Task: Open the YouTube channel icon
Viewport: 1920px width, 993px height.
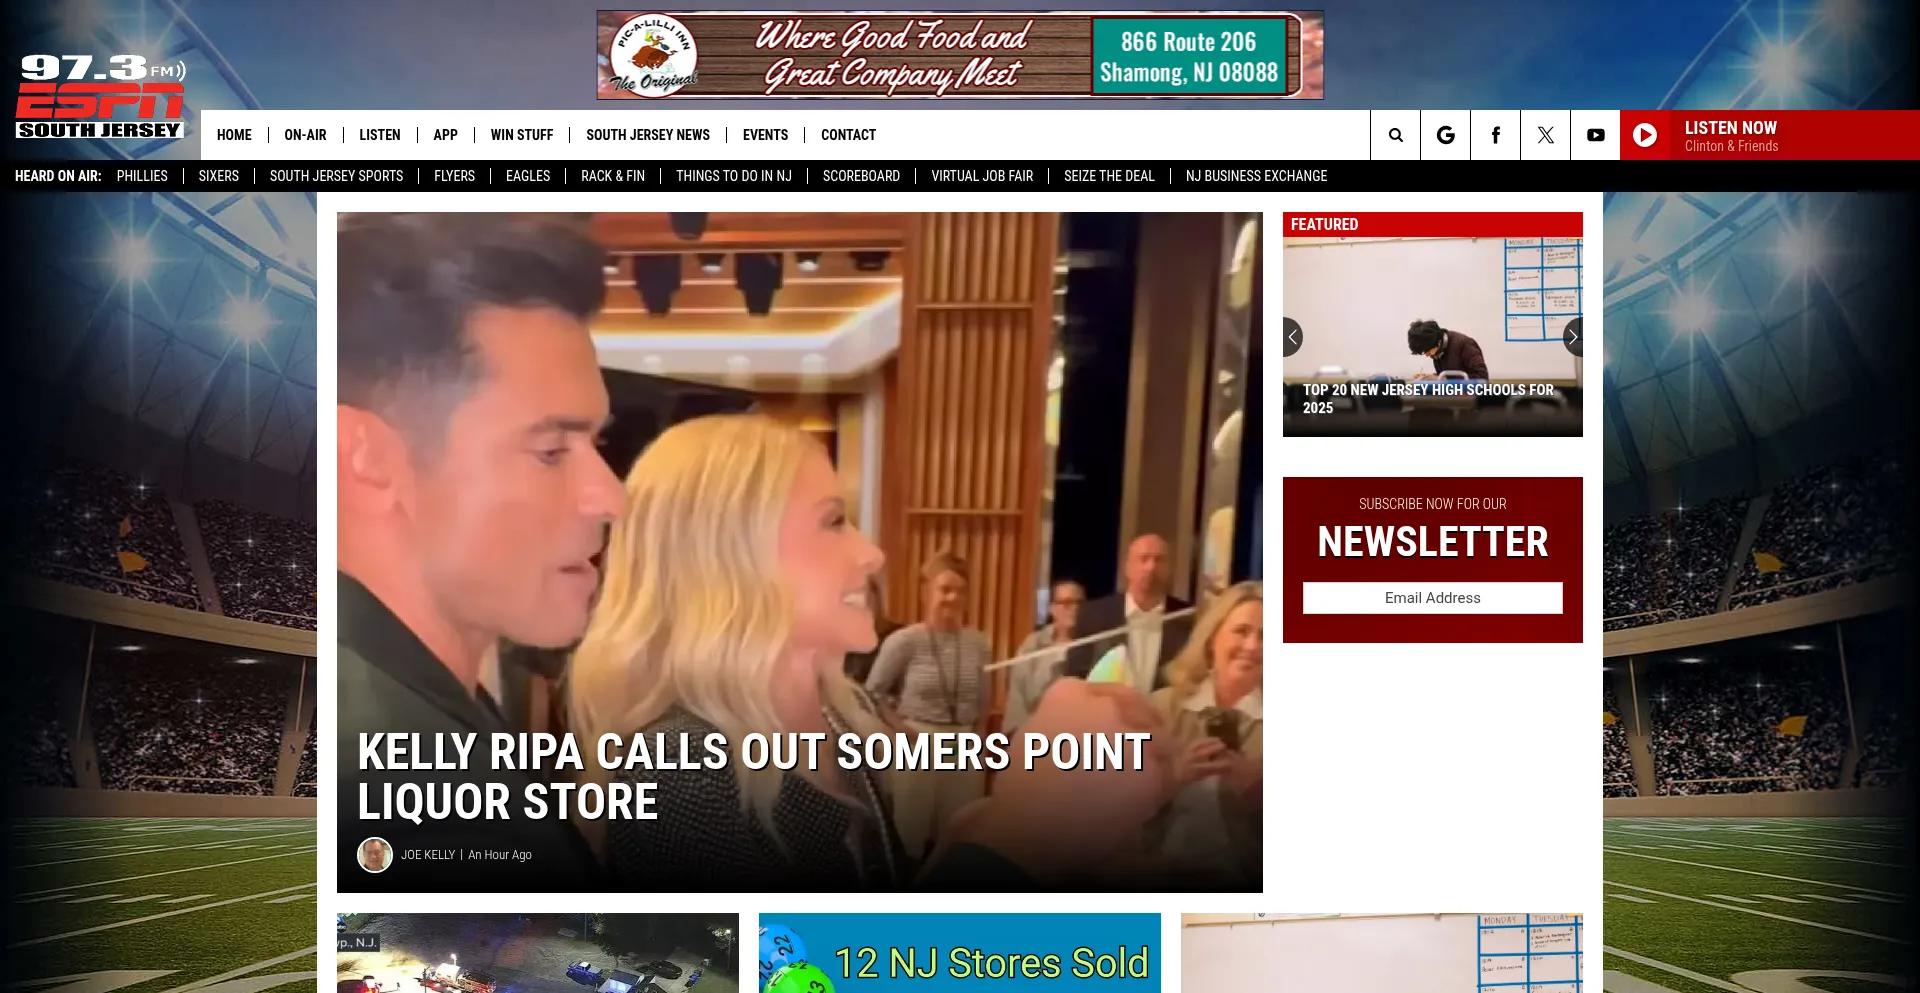Action: coord(1595,135)
